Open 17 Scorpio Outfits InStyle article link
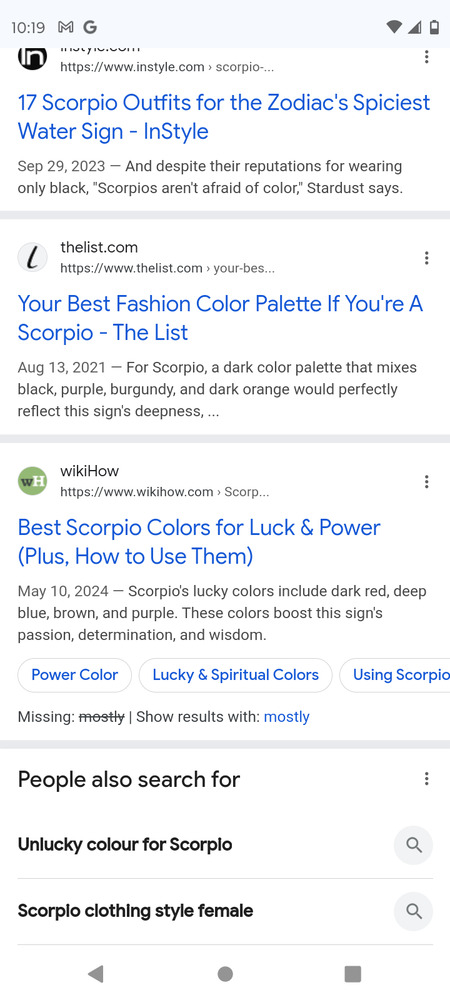This screenshot has height=1000, width=450. click(224, 117)
